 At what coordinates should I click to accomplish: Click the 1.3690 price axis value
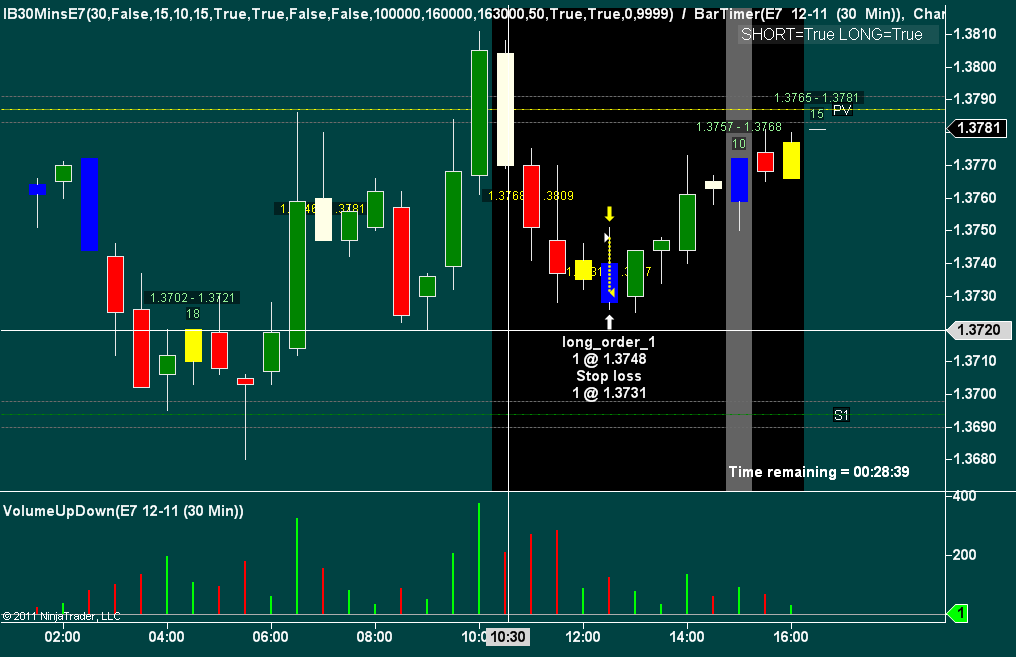point(975,427)
